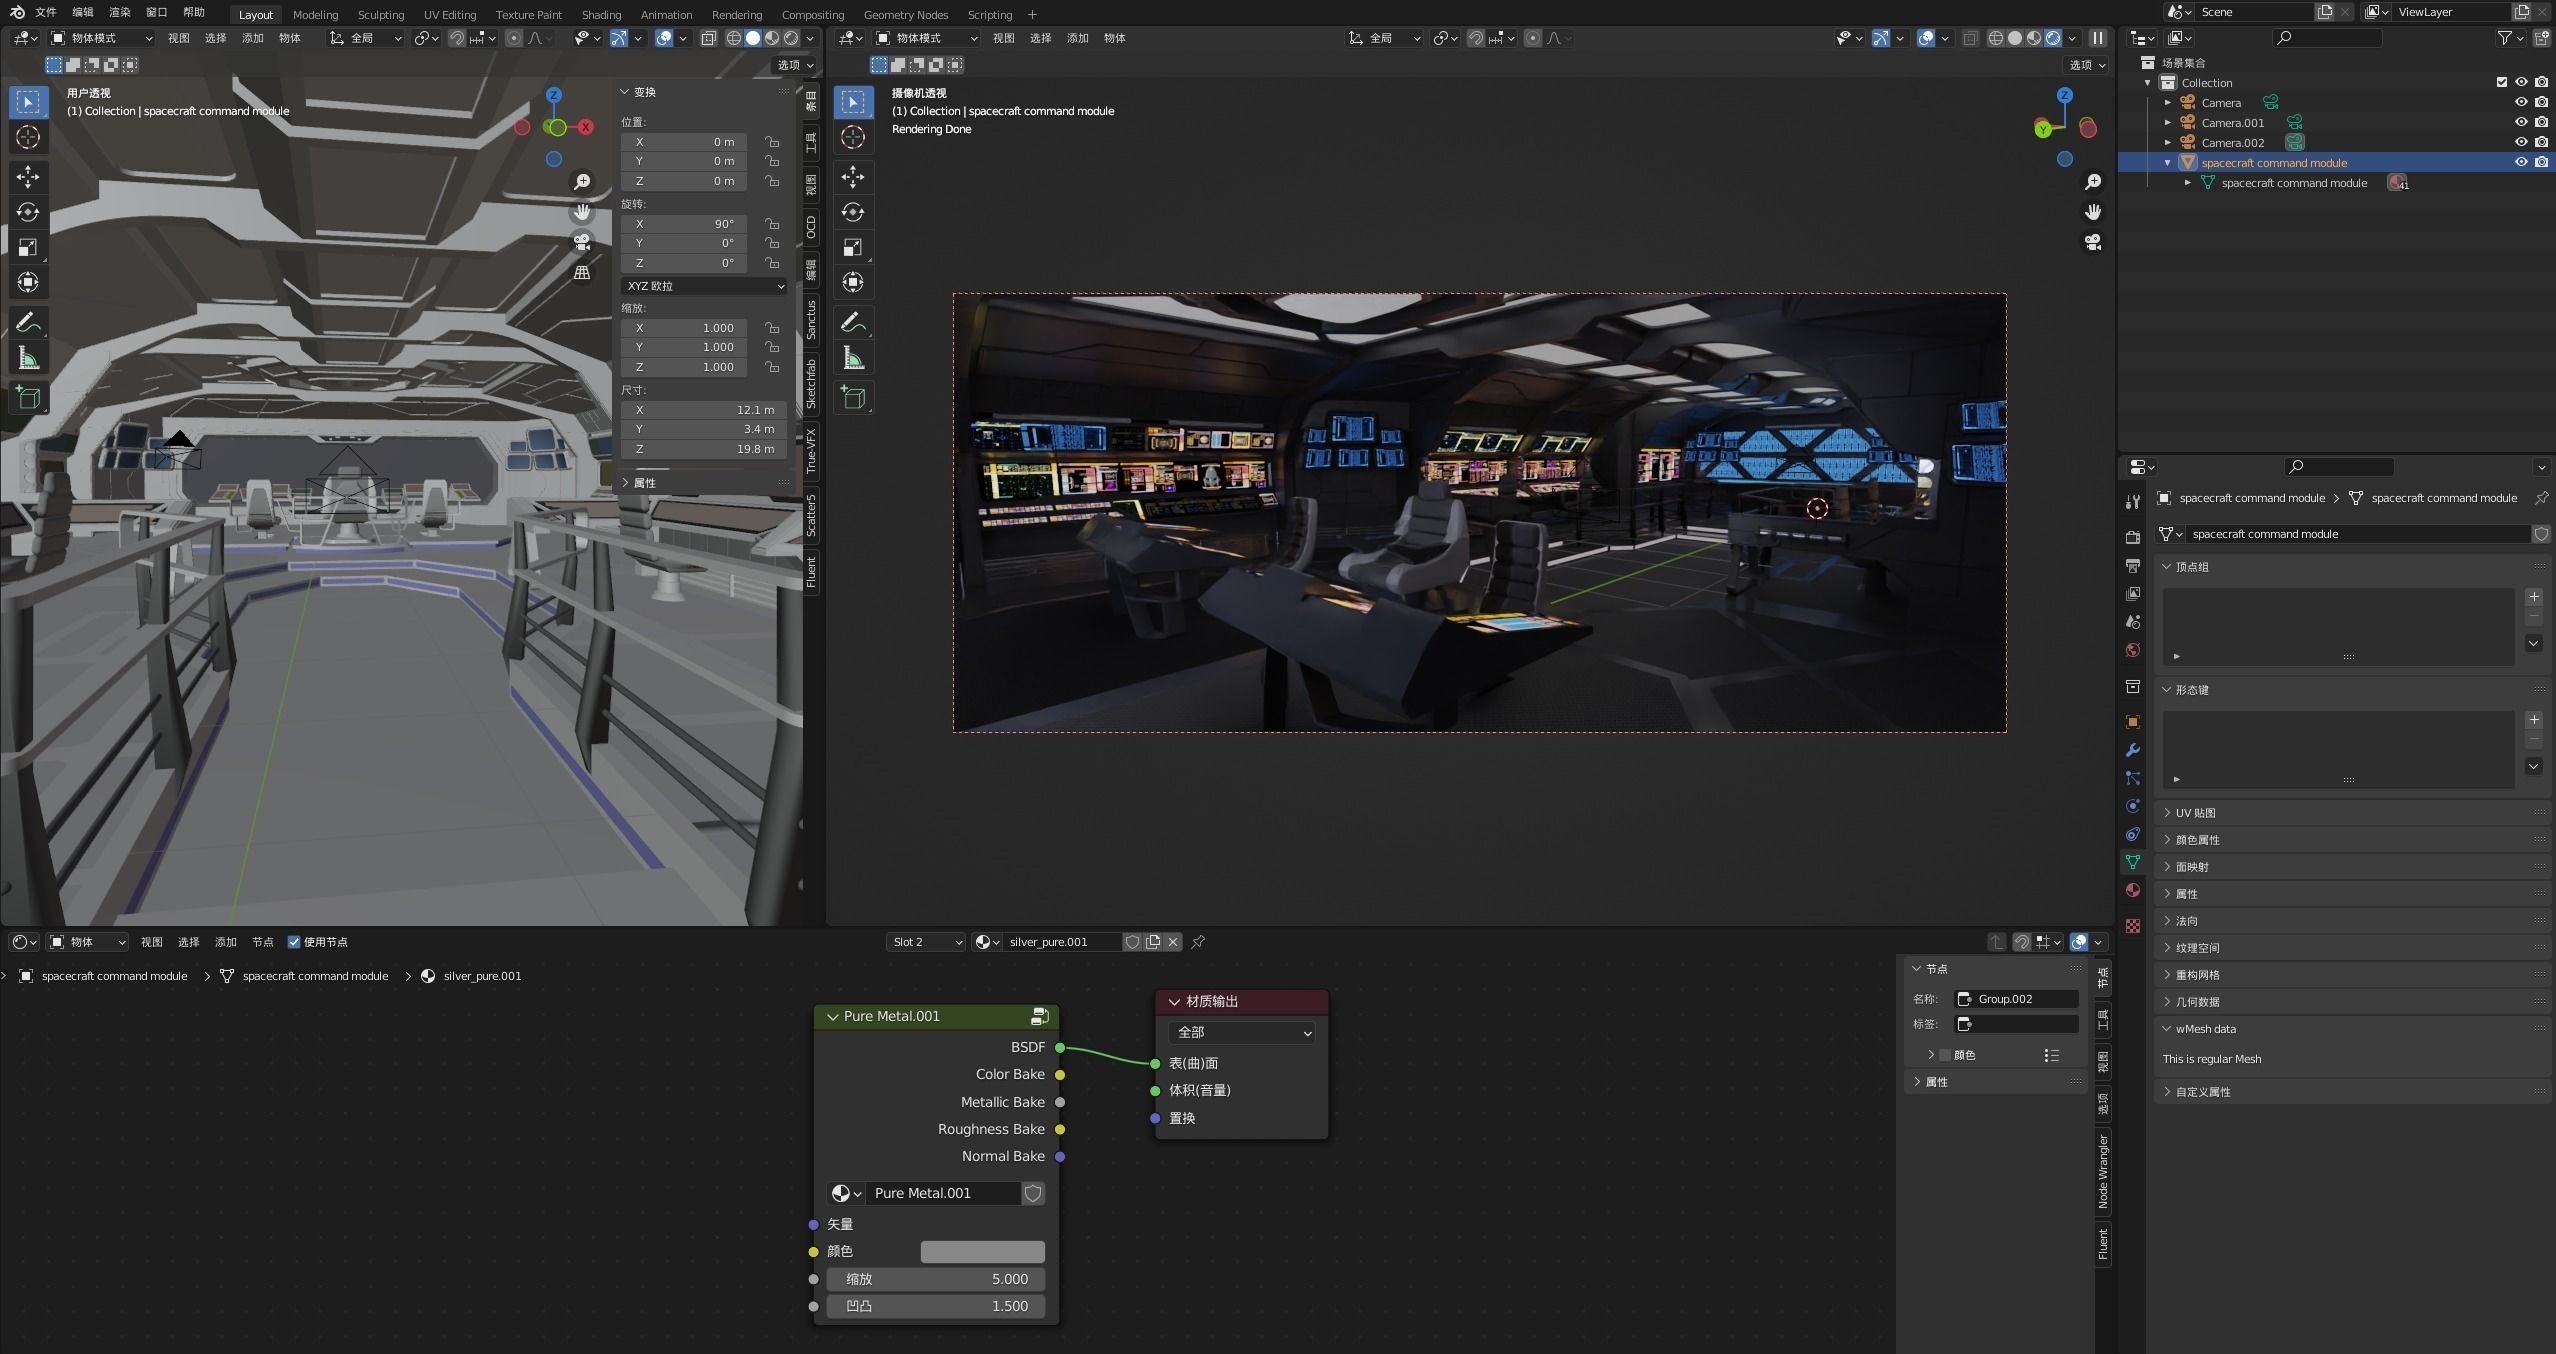Viewport: 2556px width, 1354px height.
Task: Click the 选项 button in left viewport
Action: 795,65
